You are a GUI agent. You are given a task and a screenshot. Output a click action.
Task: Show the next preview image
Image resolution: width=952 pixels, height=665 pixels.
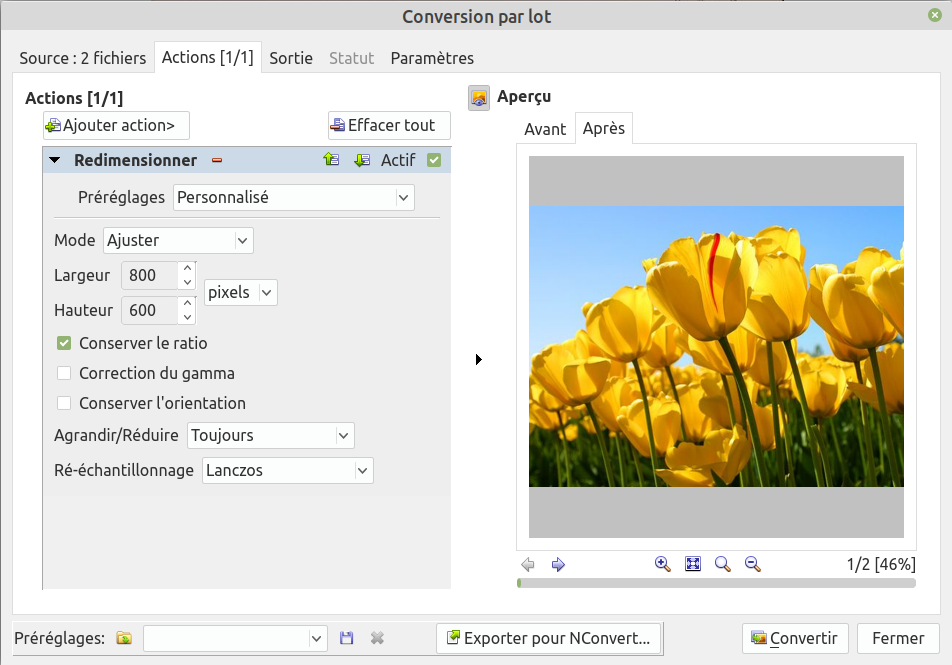(x=558, y=564)
